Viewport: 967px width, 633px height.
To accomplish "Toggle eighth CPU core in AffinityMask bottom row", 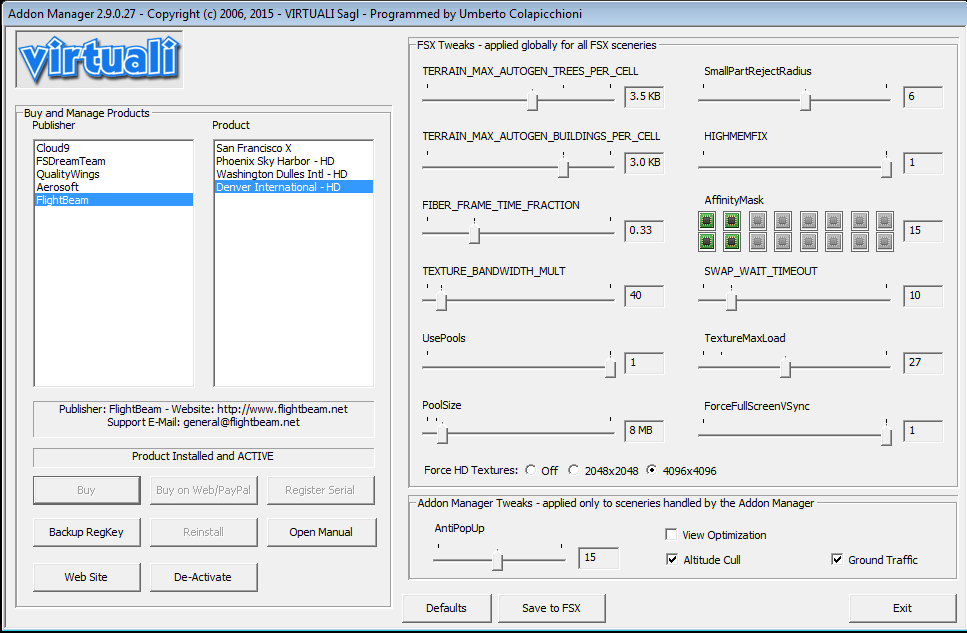I will [885, 242].
